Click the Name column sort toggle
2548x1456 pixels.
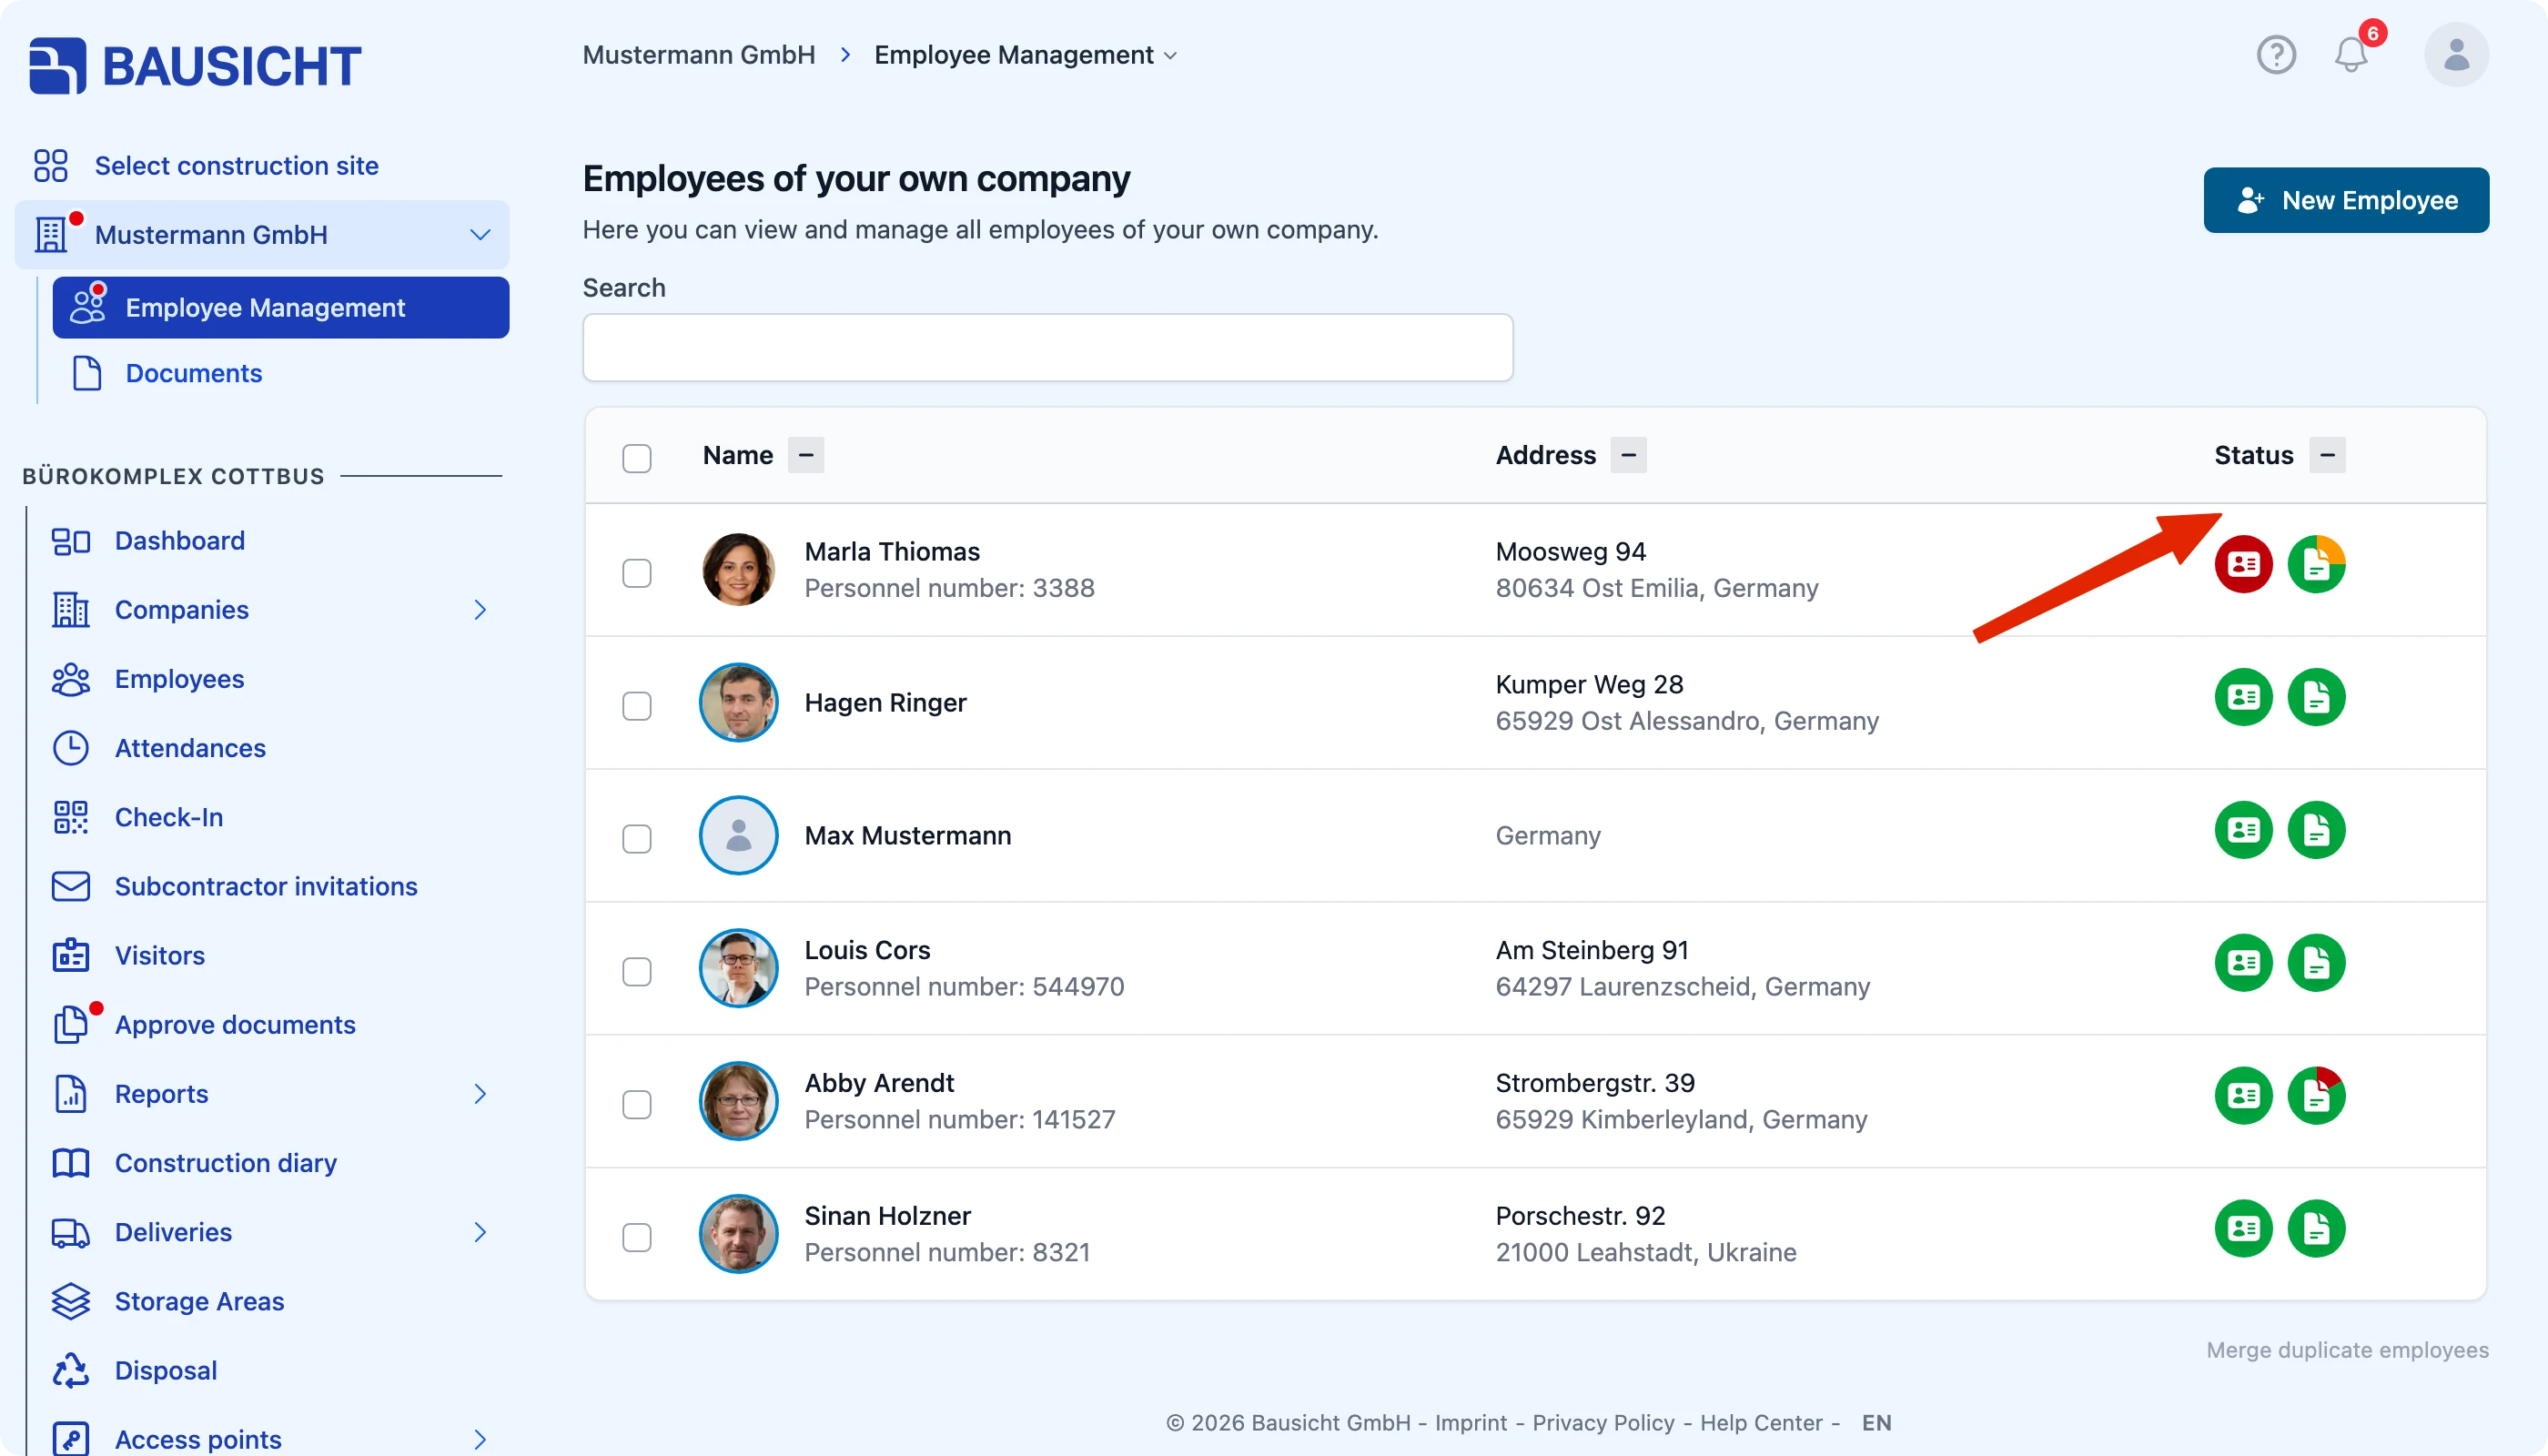click(805, 455)
